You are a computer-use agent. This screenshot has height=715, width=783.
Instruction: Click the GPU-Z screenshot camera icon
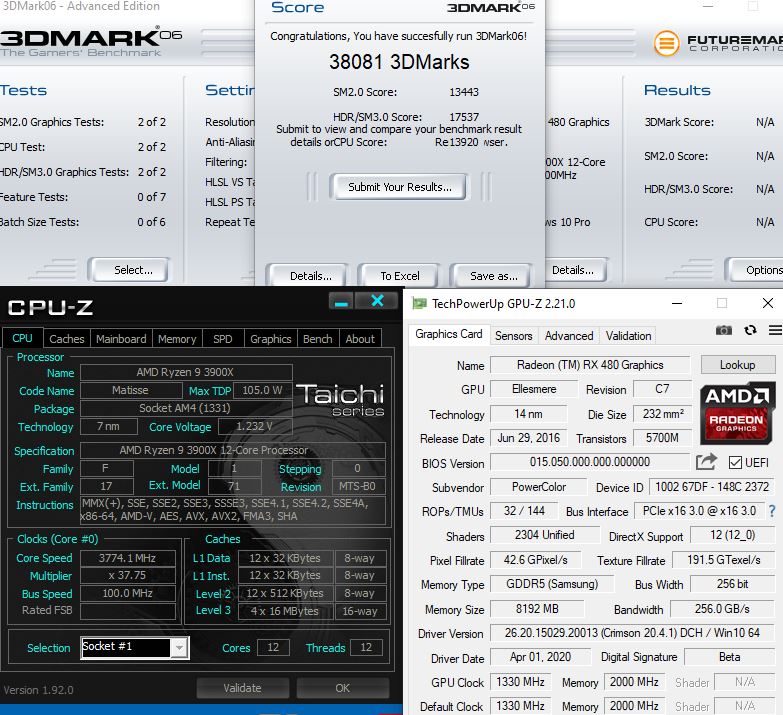point(724,330)
